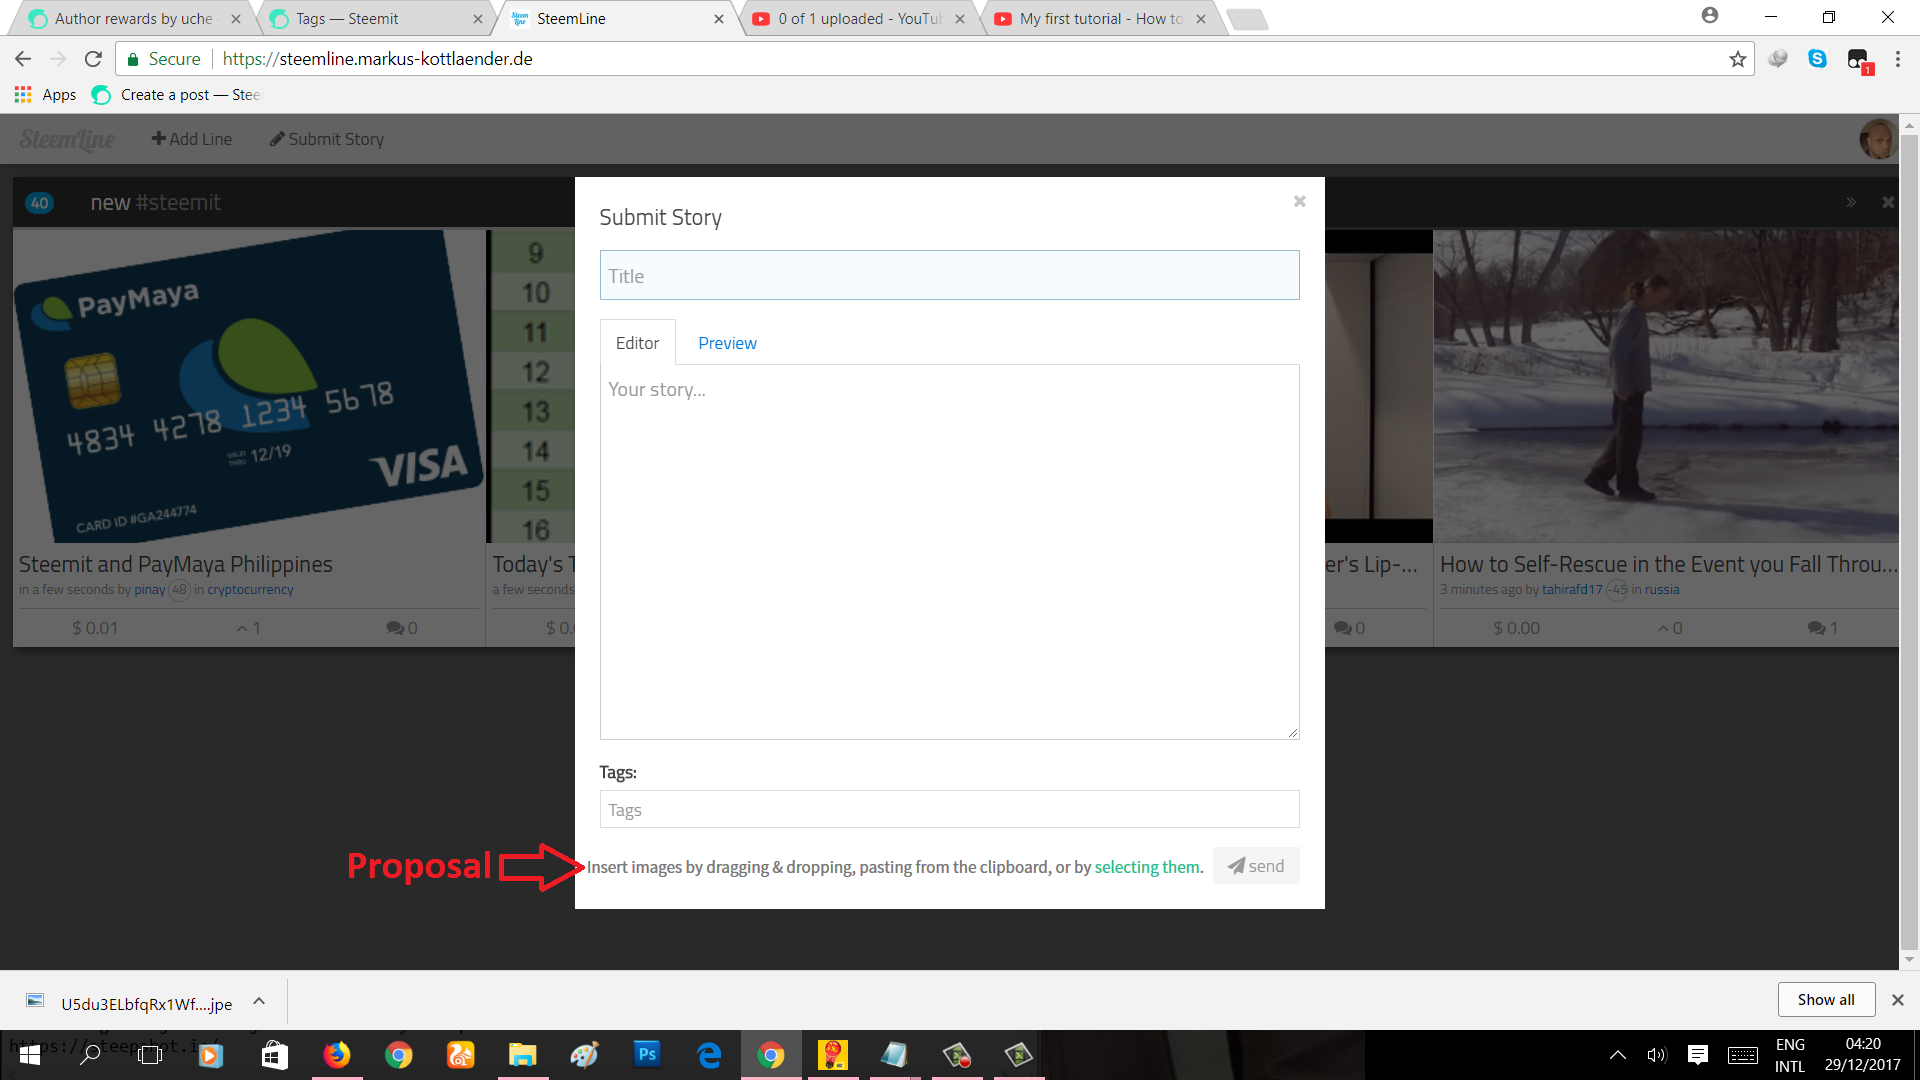Click the Add Line plus icon

click(160, 138)
